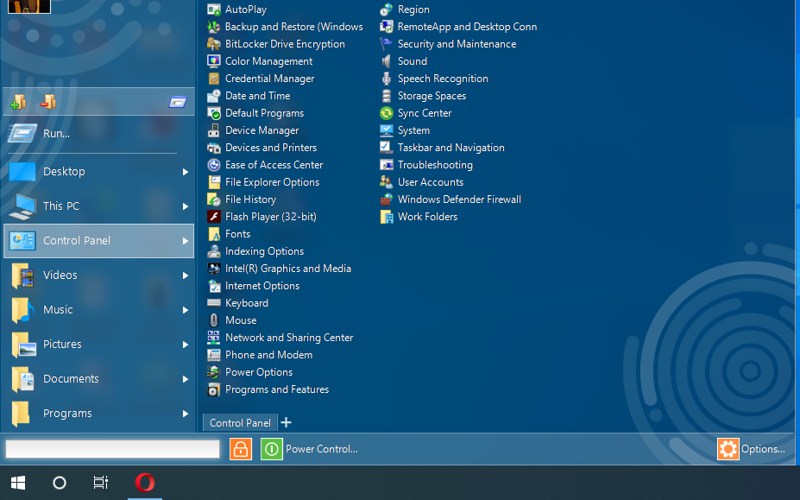Open Ease of Access Center icon
The height and width of the screenshot is (500, 800).
[x=214, y=165]
